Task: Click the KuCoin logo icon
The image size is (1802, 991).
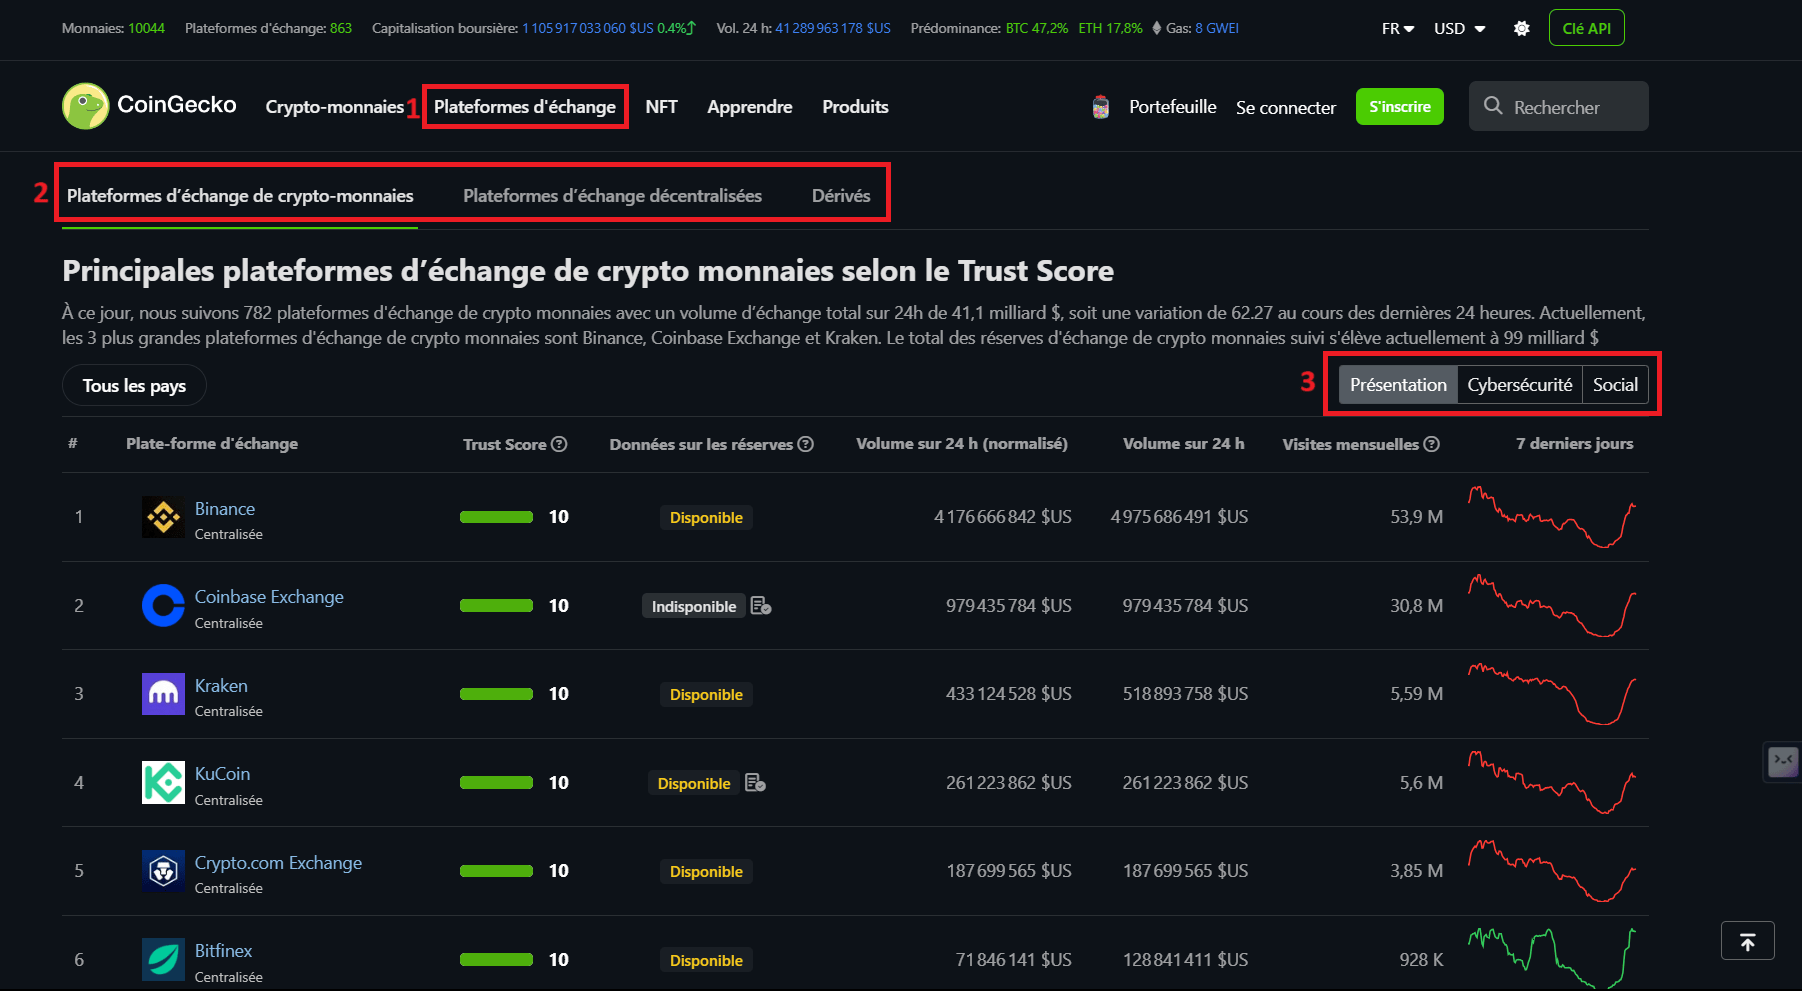Action: 163,782
